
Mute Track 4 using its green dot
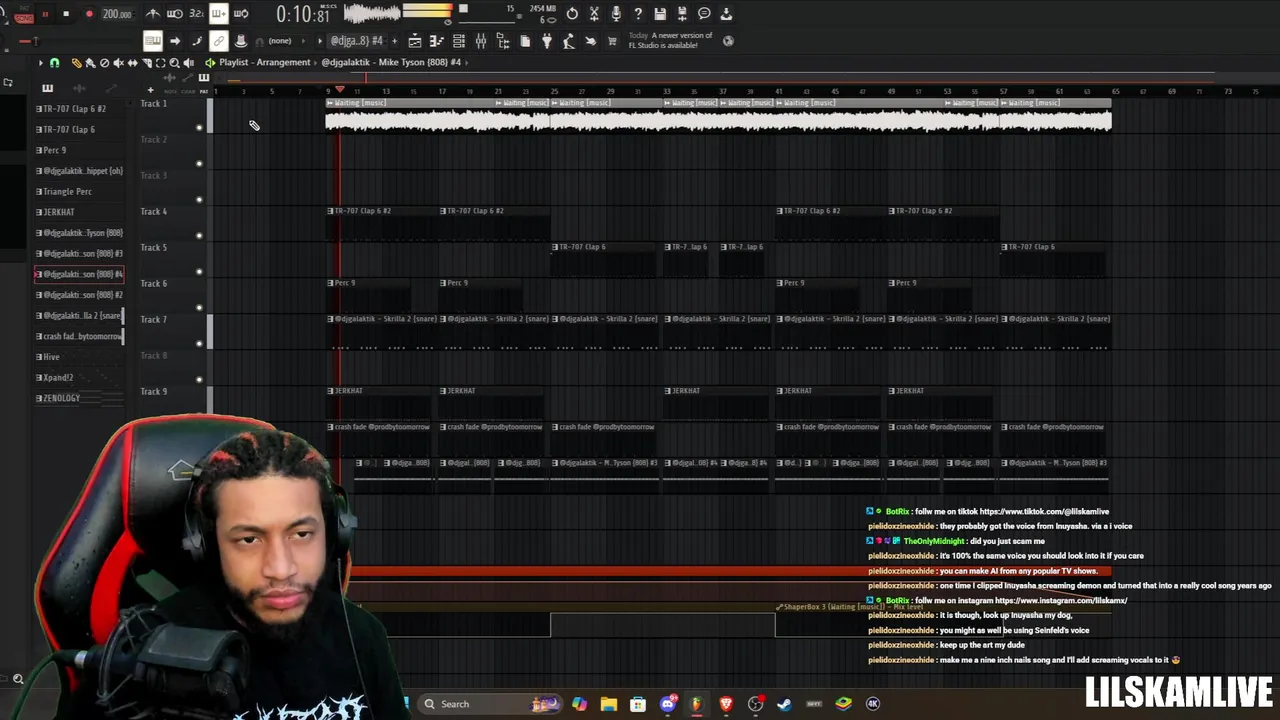pos(199,235)
